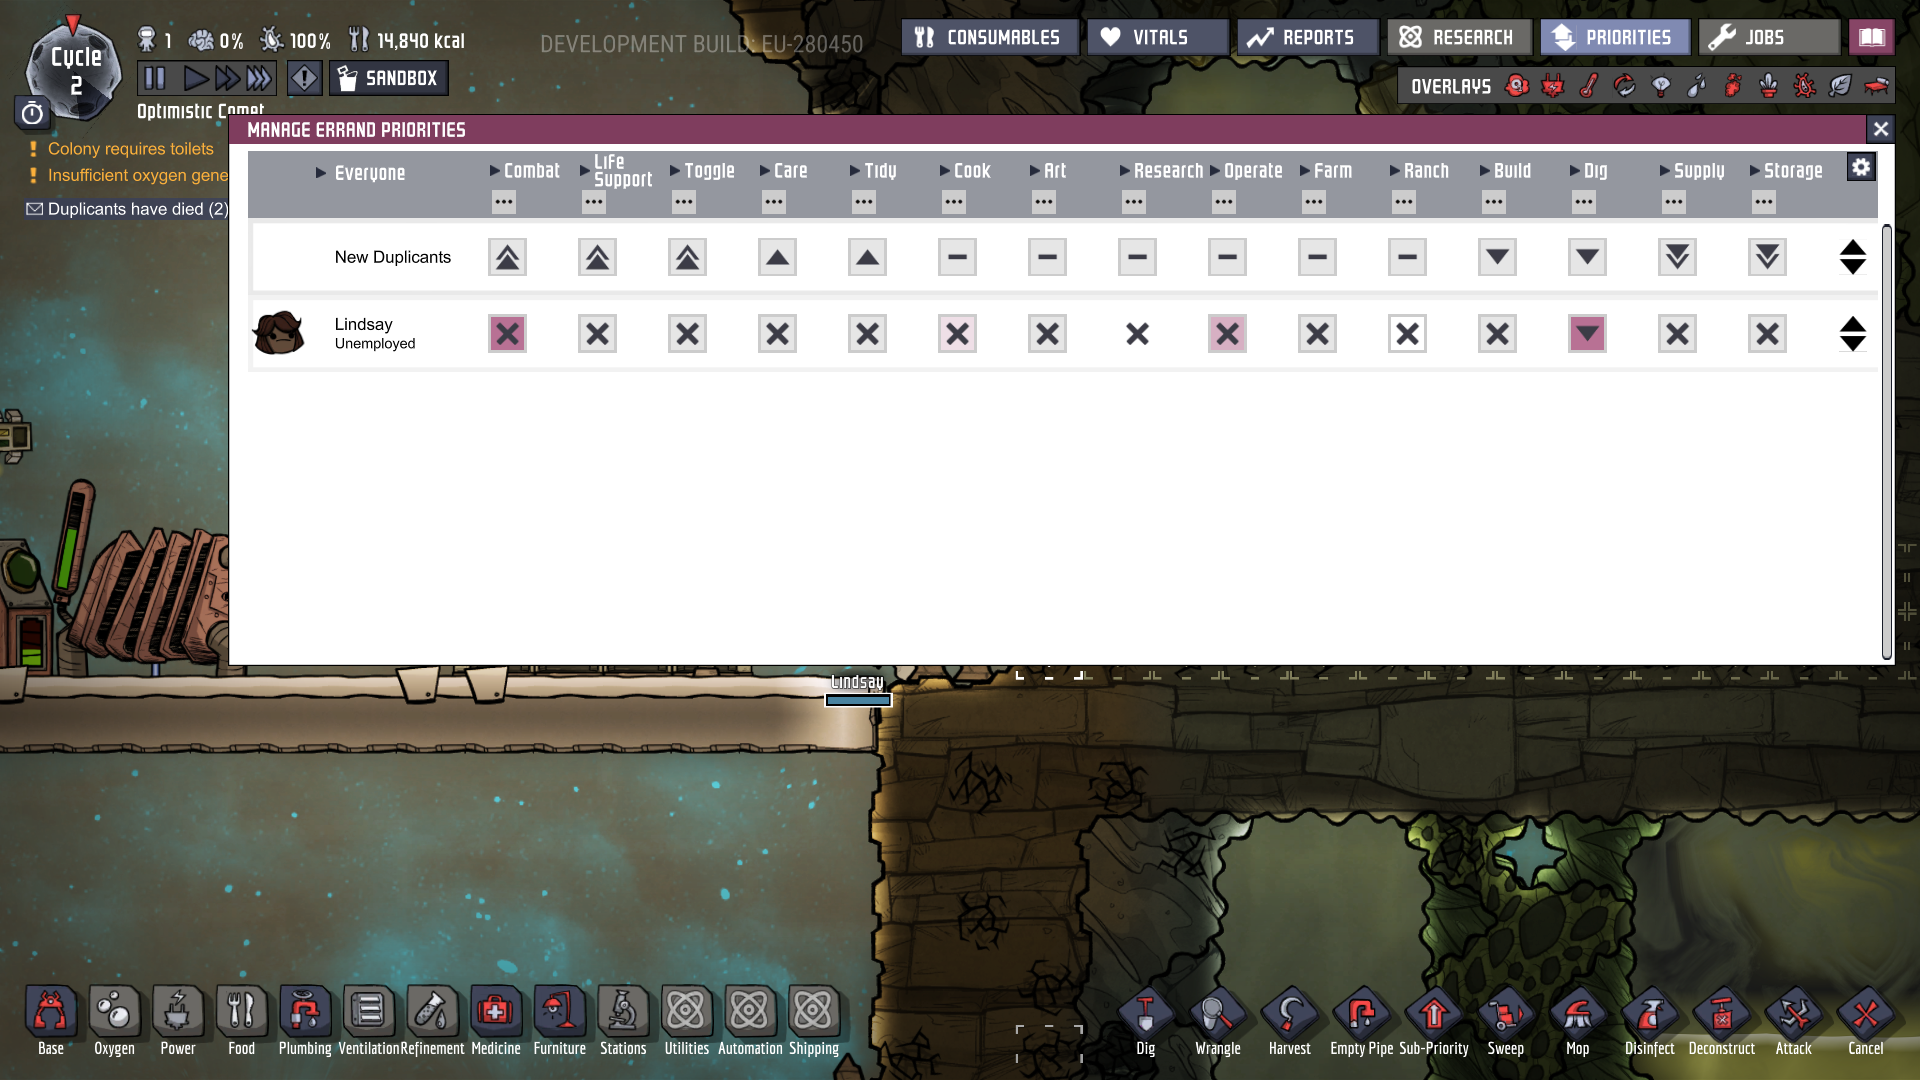Expand the Everyone column header
The image size is (1920, 1080).
[x=321, y=172]
